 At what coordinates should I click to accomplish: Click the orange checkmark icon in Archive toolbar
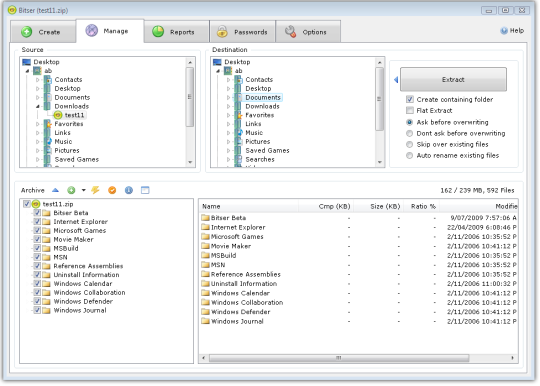click(112, 190)
